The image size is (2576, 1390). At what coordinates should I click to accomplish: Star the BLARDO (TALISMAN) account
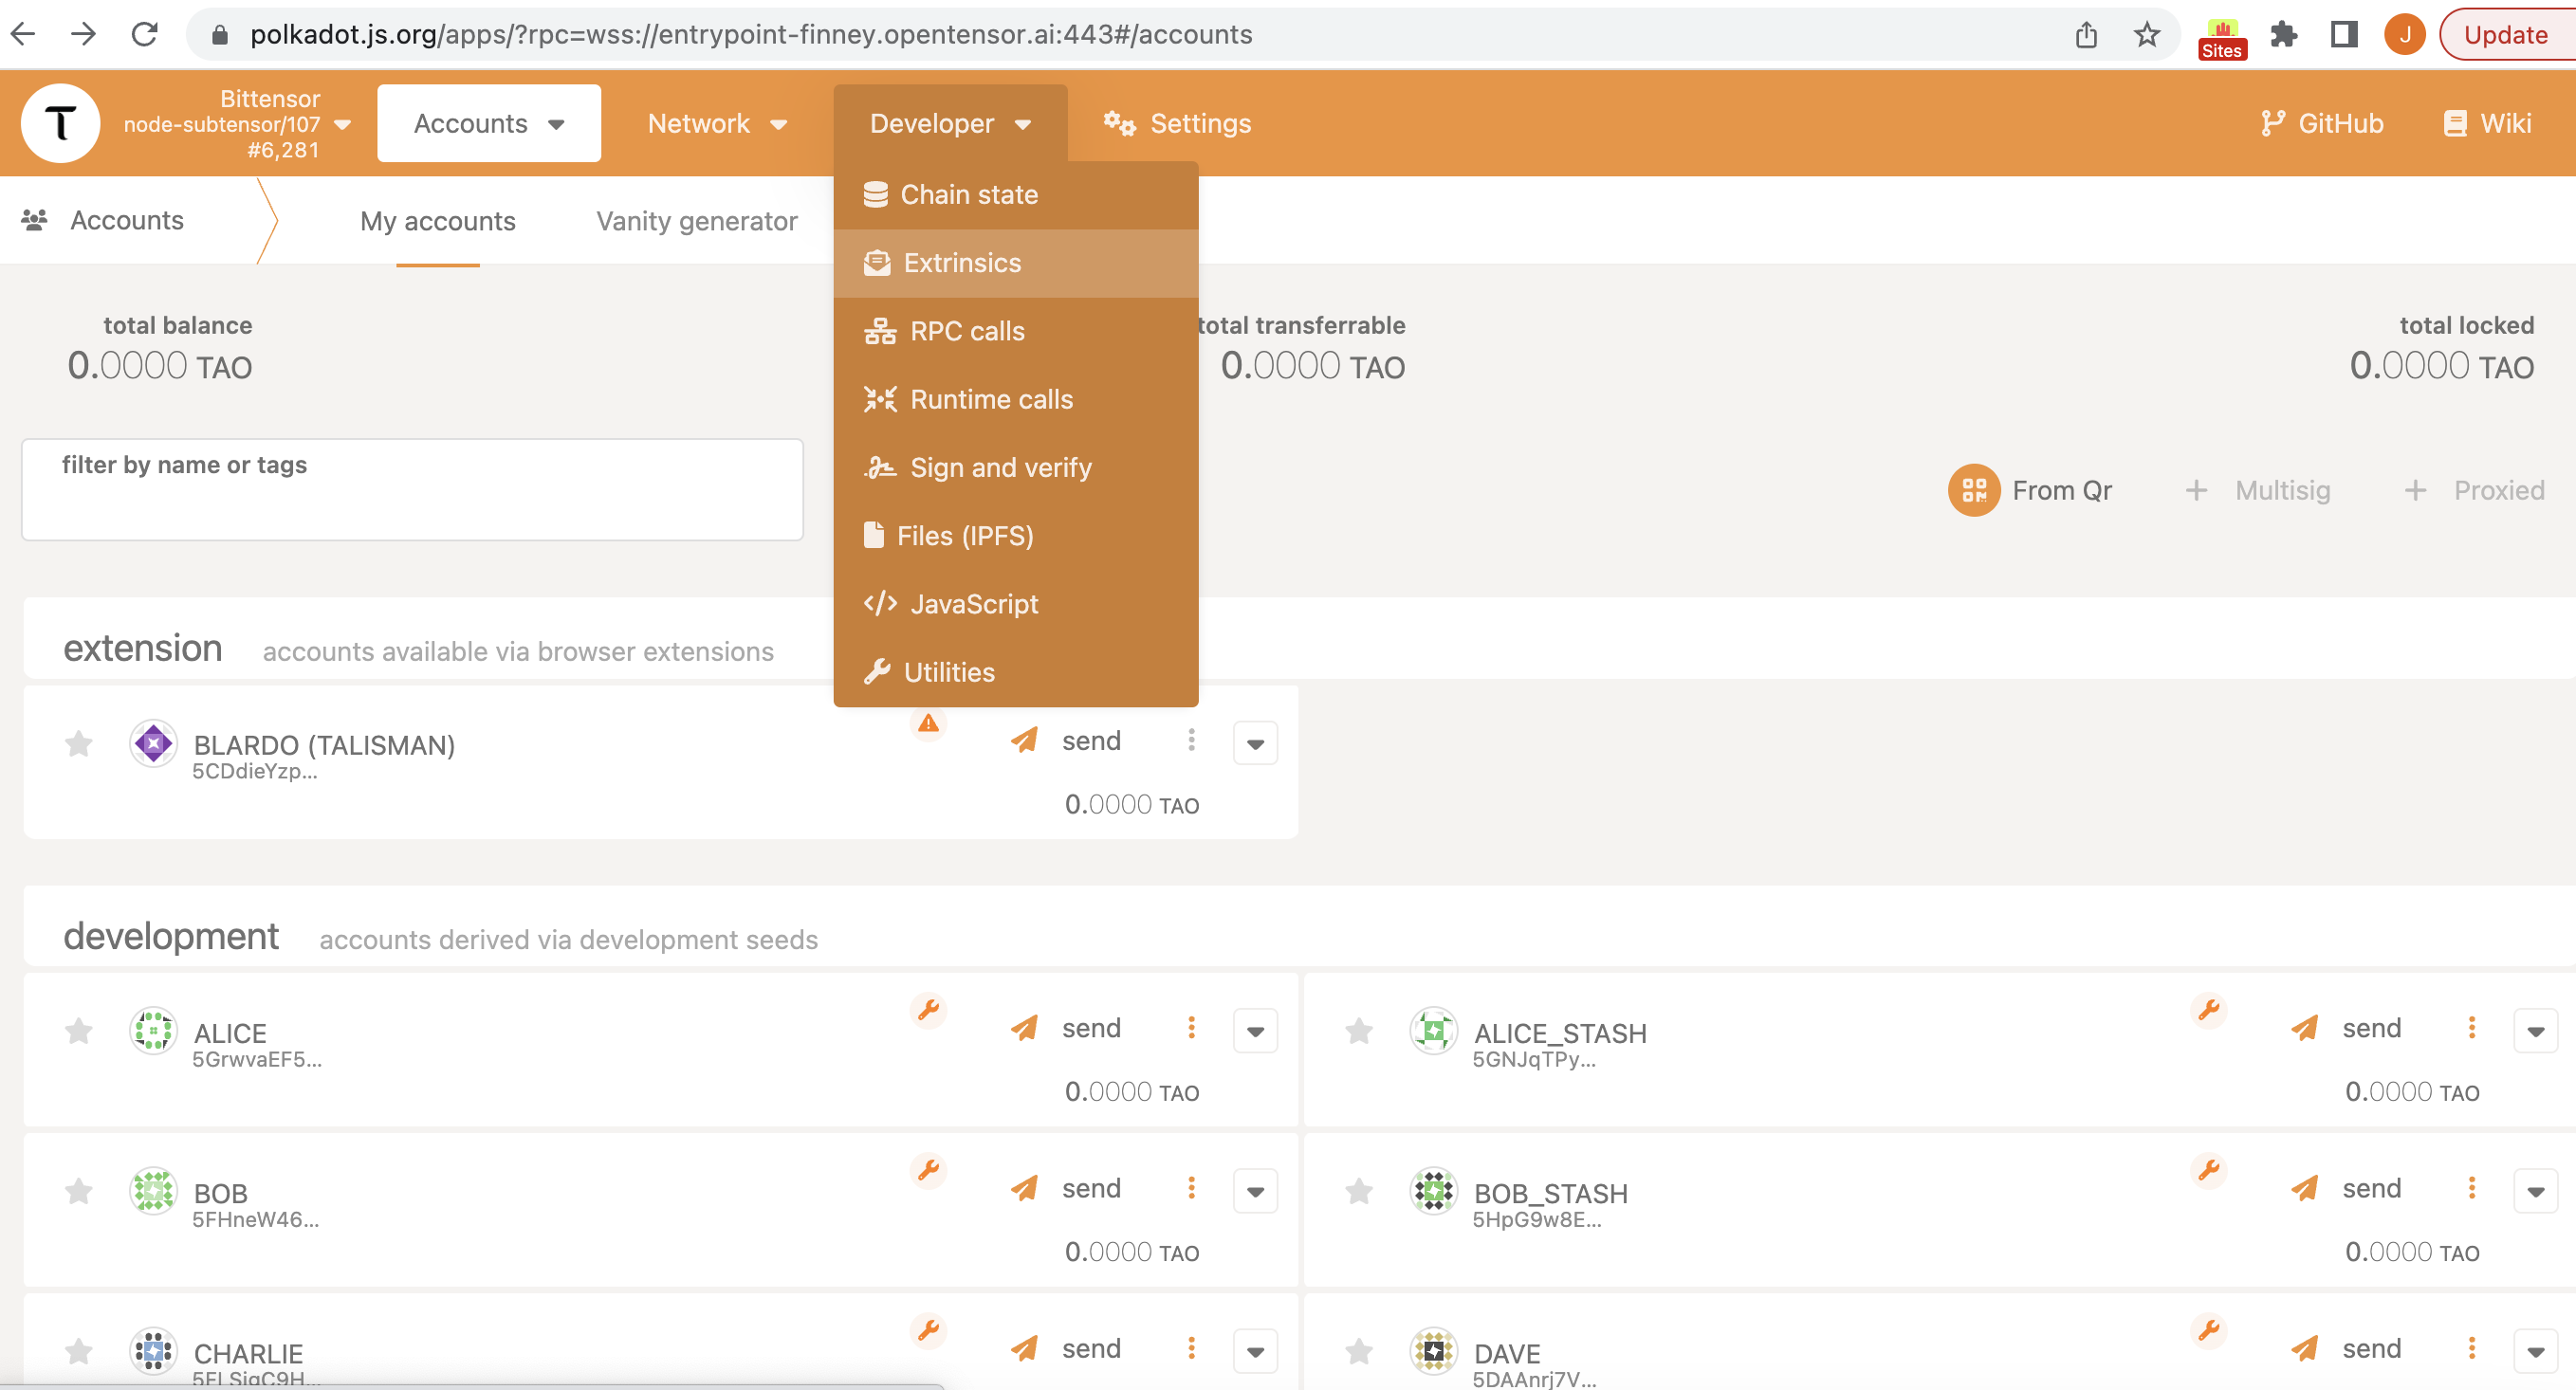coord(78,743)
